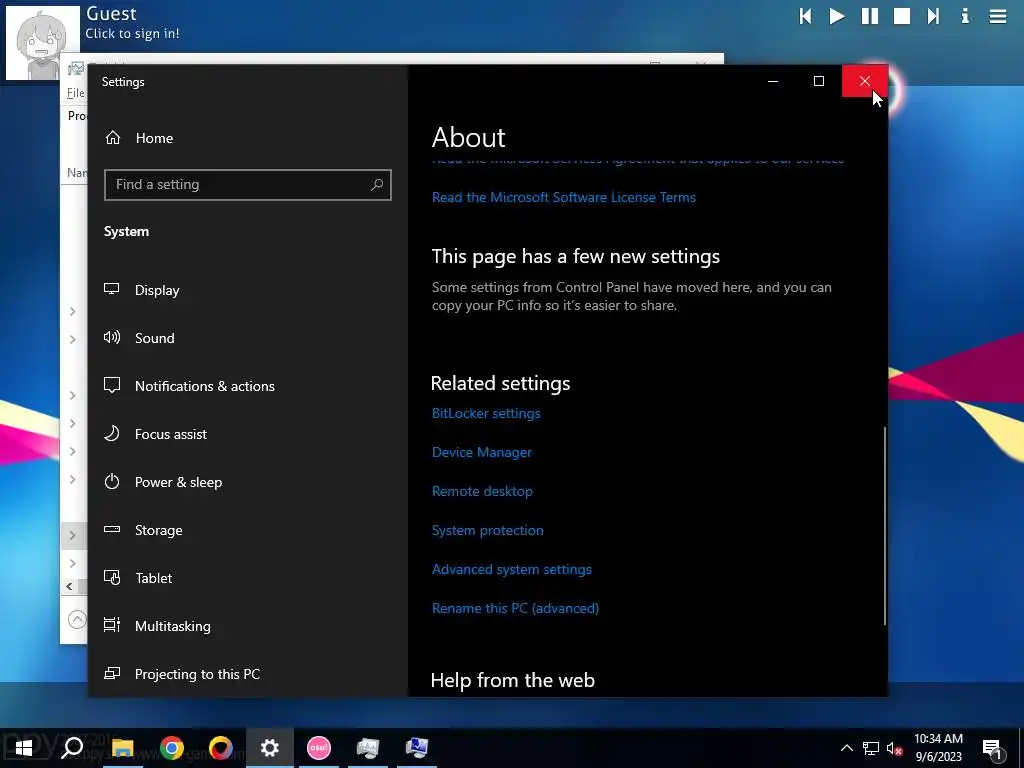Open the Action Center notifications
The height and width of the screenshot is (768, 1024).
(992, 748)
